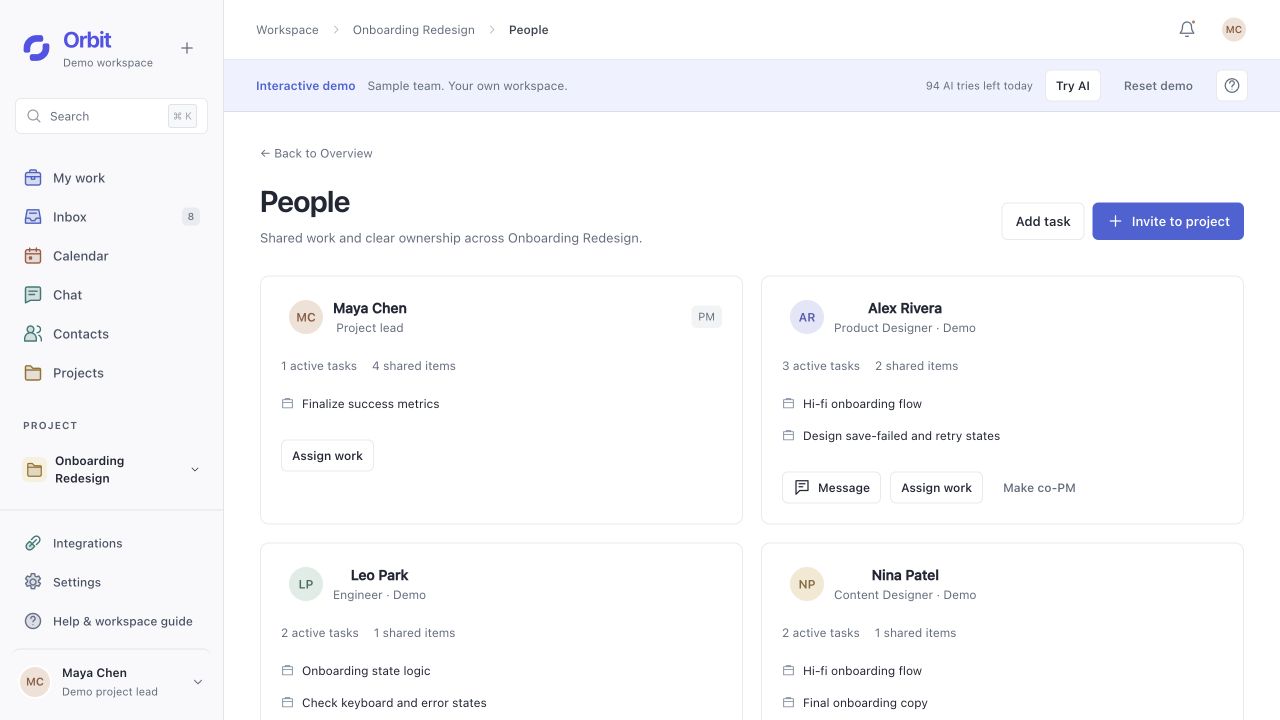
Task: Click Assign work on Maya Chen card
Action: pos(327,456)
